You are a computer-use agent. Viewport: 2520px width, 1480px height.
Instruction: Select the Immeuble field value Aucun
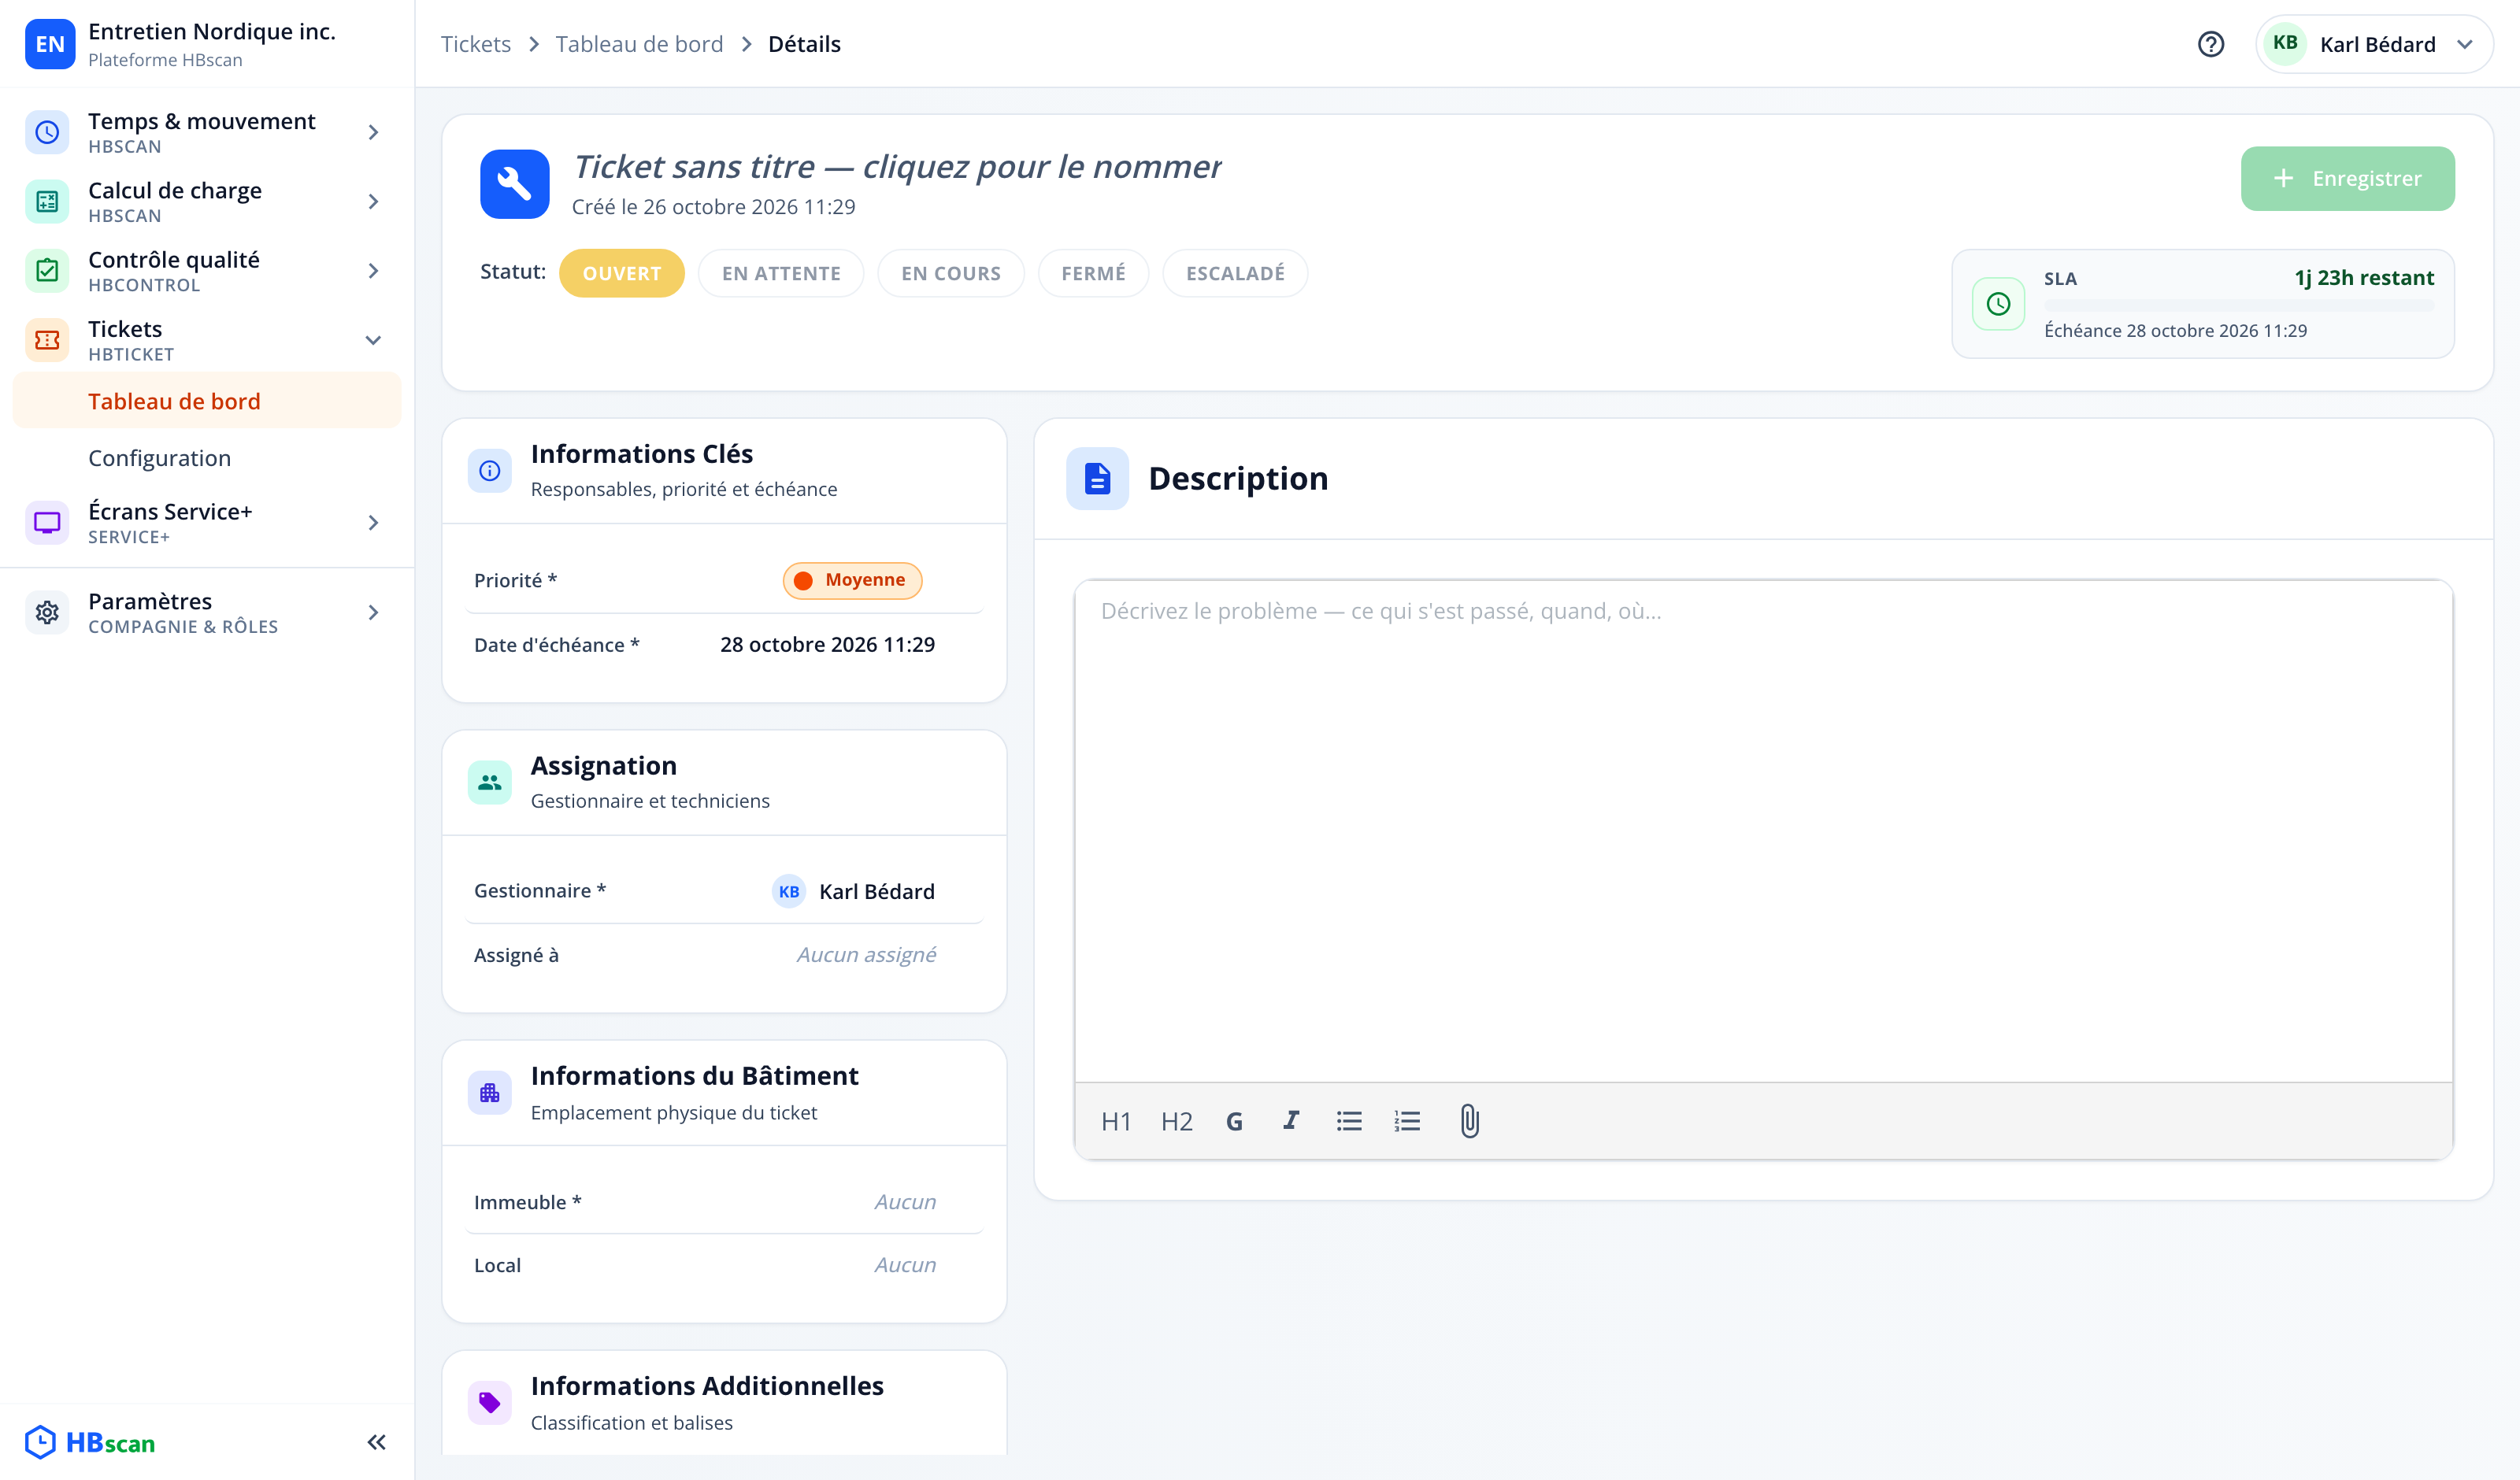(905, 1202)
